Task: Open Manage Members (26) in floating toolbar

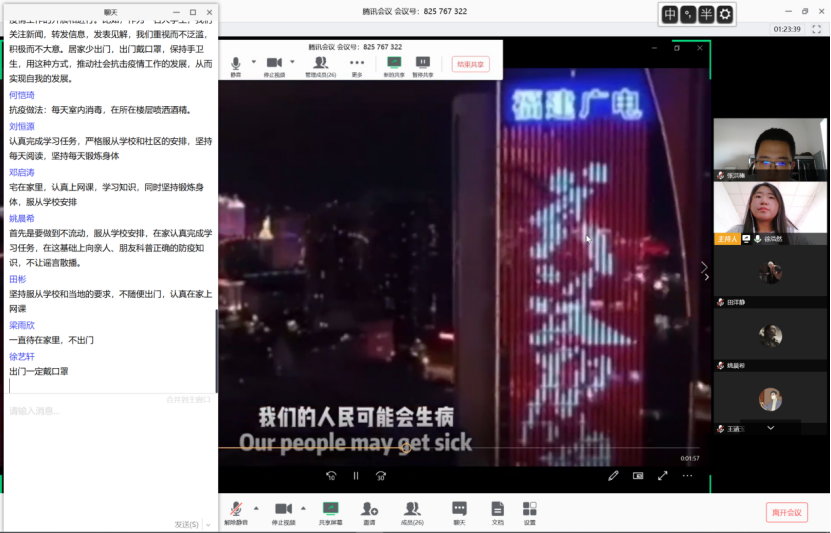Action: (x=320, y=65)
